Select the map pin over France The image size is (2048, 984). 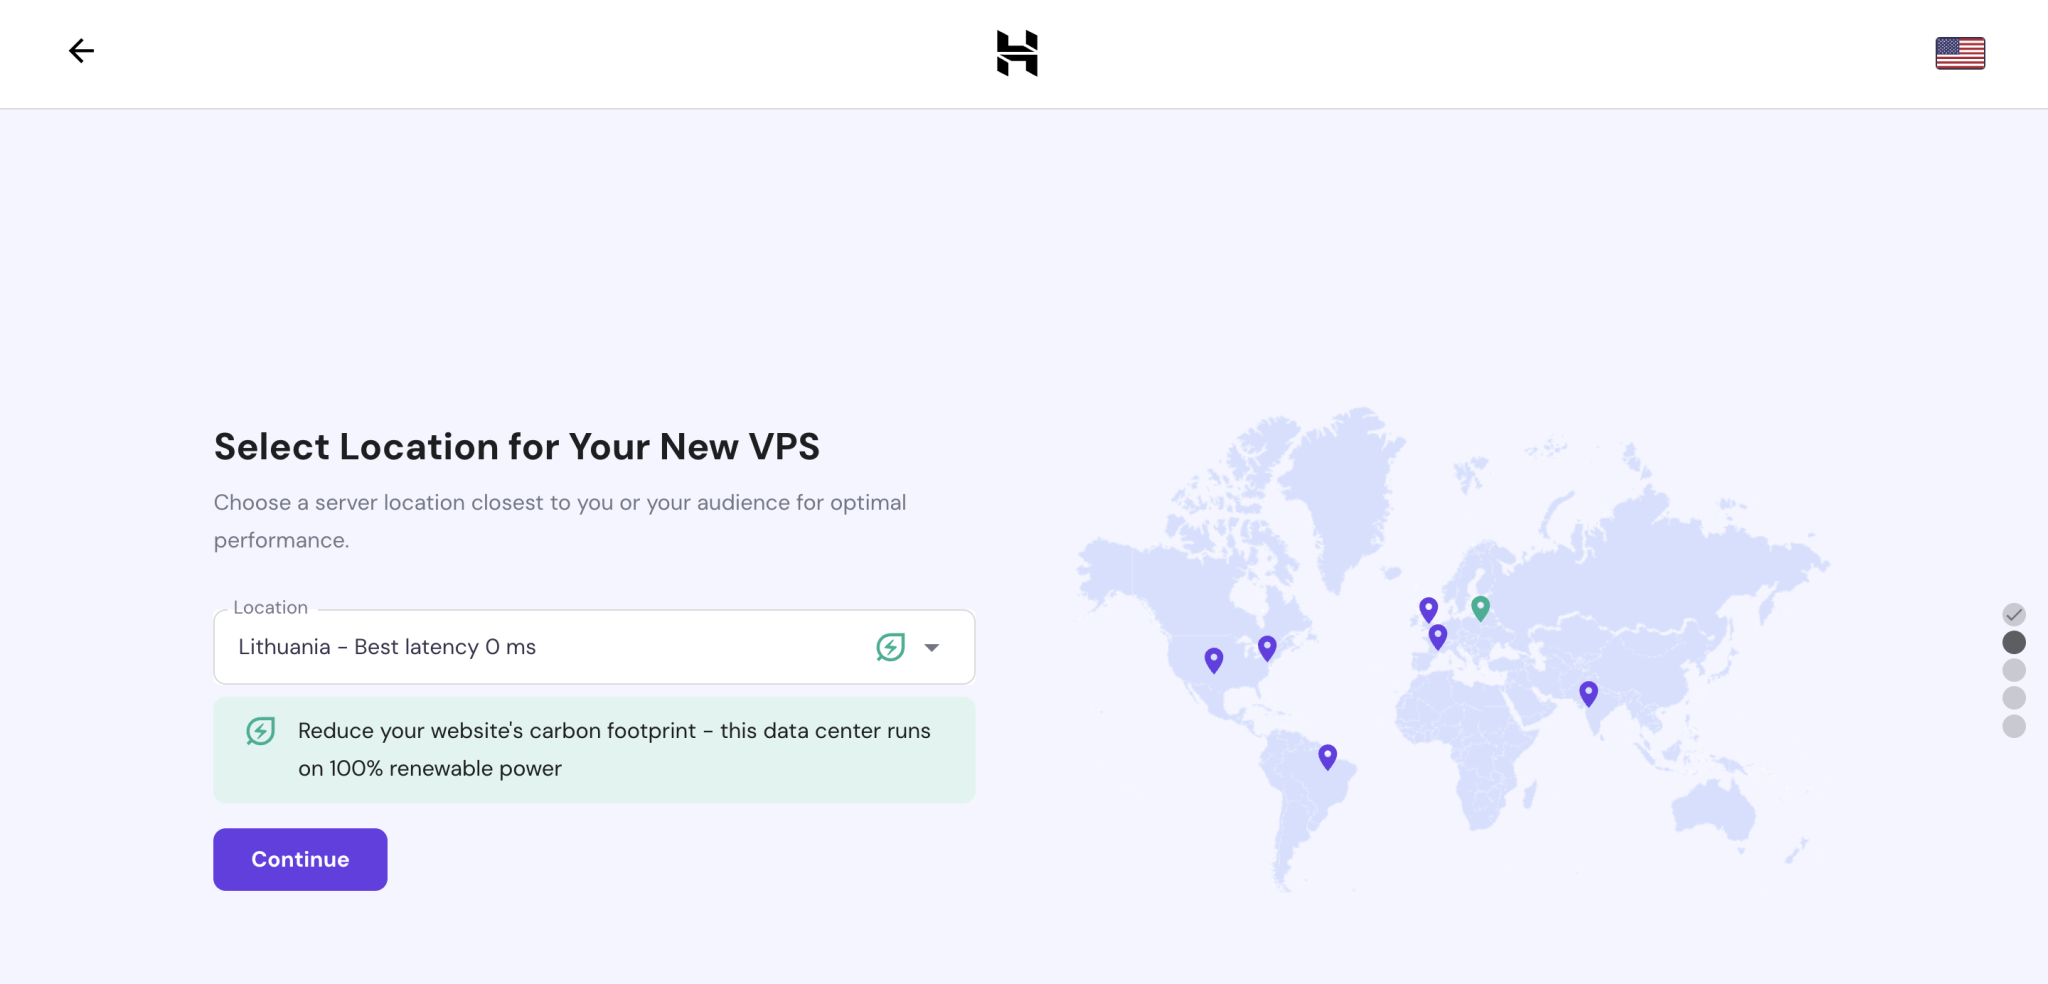[1438, 634]
